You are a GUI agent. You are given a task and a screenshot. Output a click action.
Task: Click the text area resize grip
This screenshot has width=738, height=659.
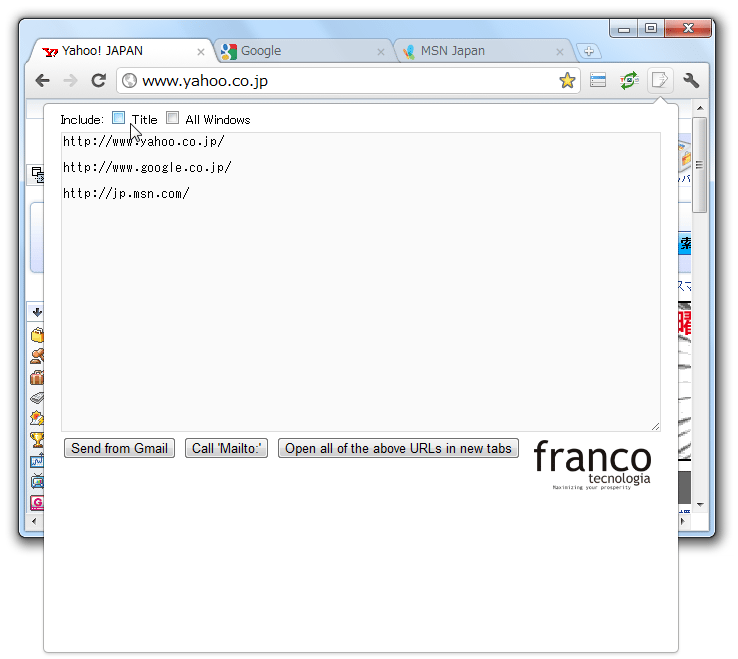[656, 426]
